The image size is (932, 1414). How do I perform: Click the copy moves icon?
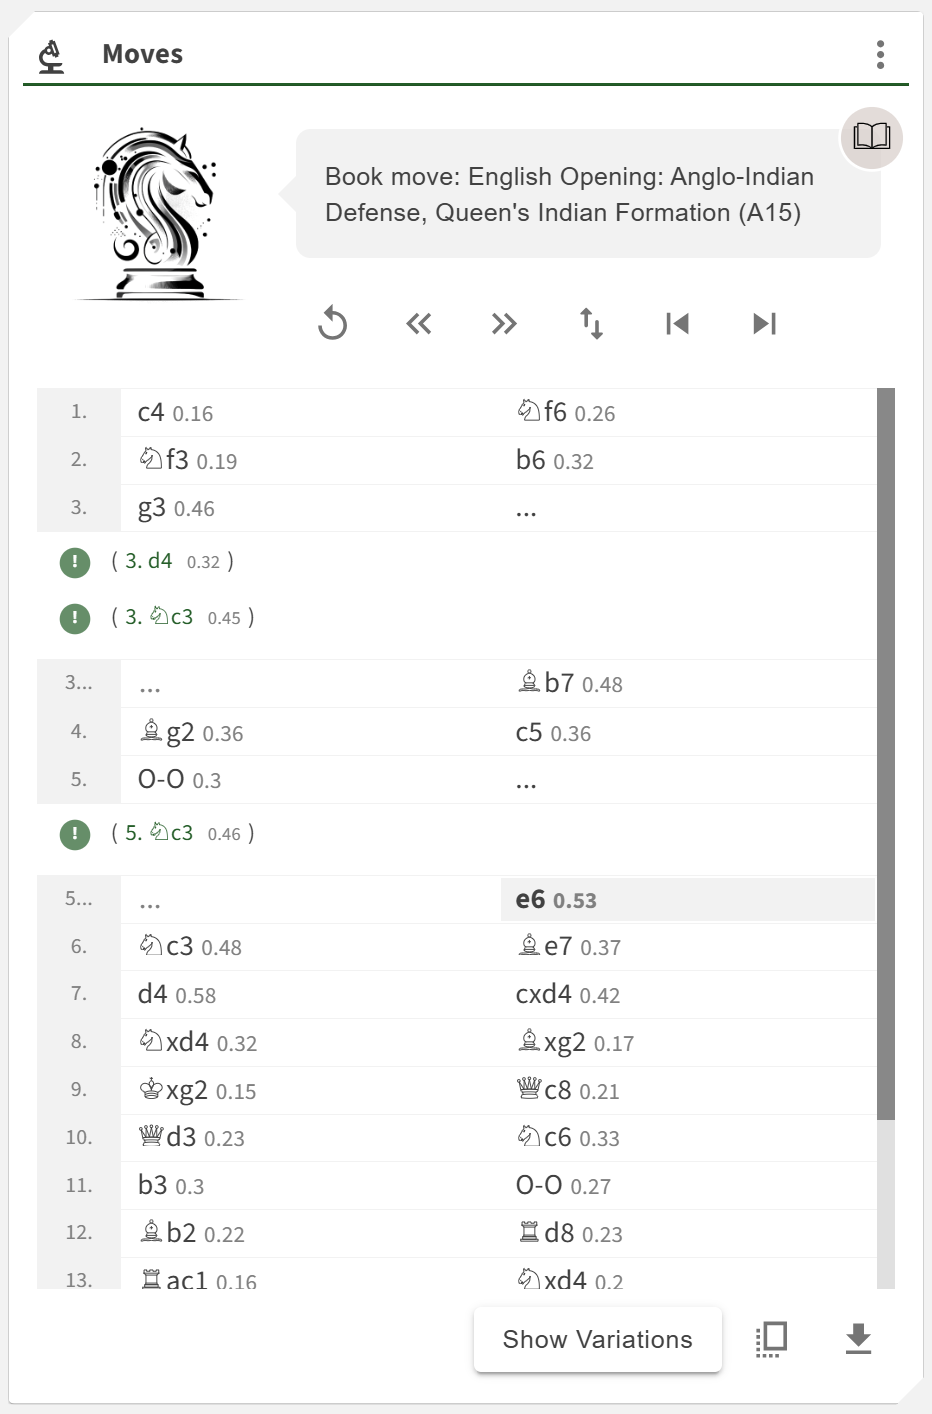(772, 1339)
